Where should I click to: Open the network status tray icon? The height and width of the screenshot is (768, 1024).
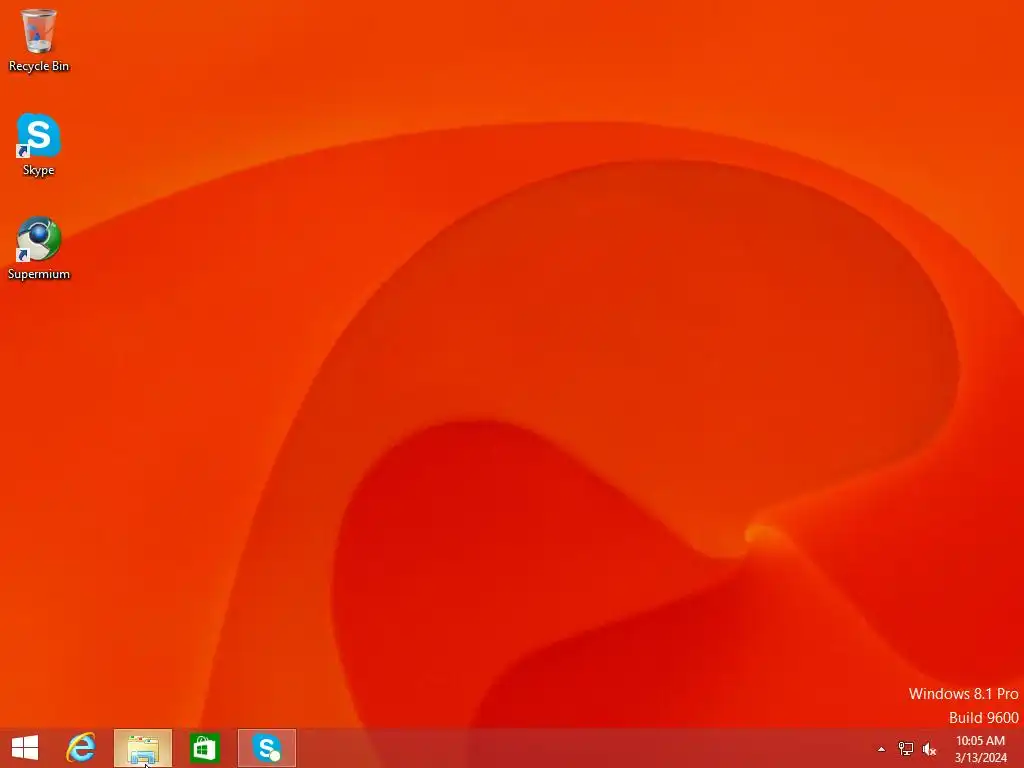tap(905, 749)
